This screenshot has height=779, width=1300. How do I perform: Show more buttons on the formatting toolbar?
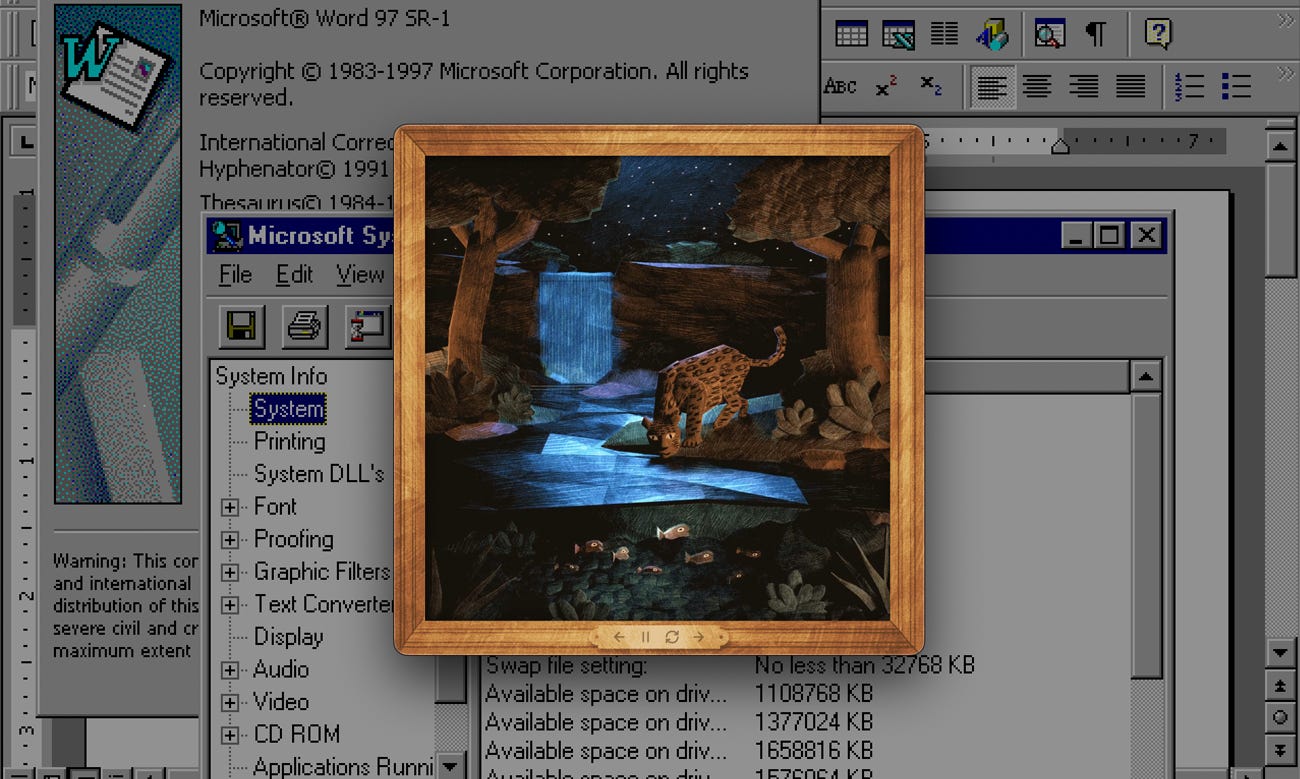click(1284, 73)
